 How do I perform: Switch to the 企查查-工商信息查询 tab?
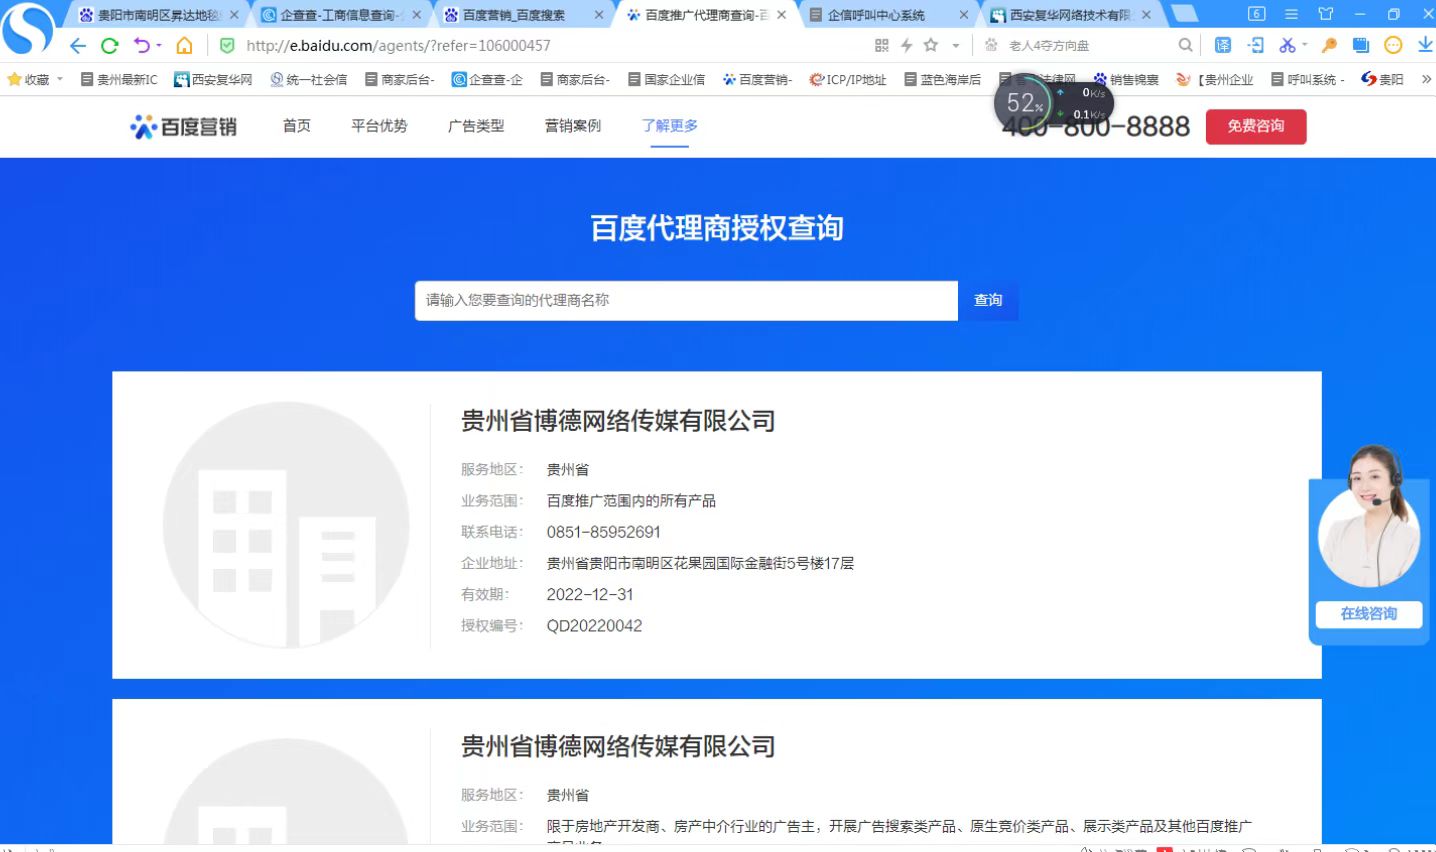coord(340,15)
